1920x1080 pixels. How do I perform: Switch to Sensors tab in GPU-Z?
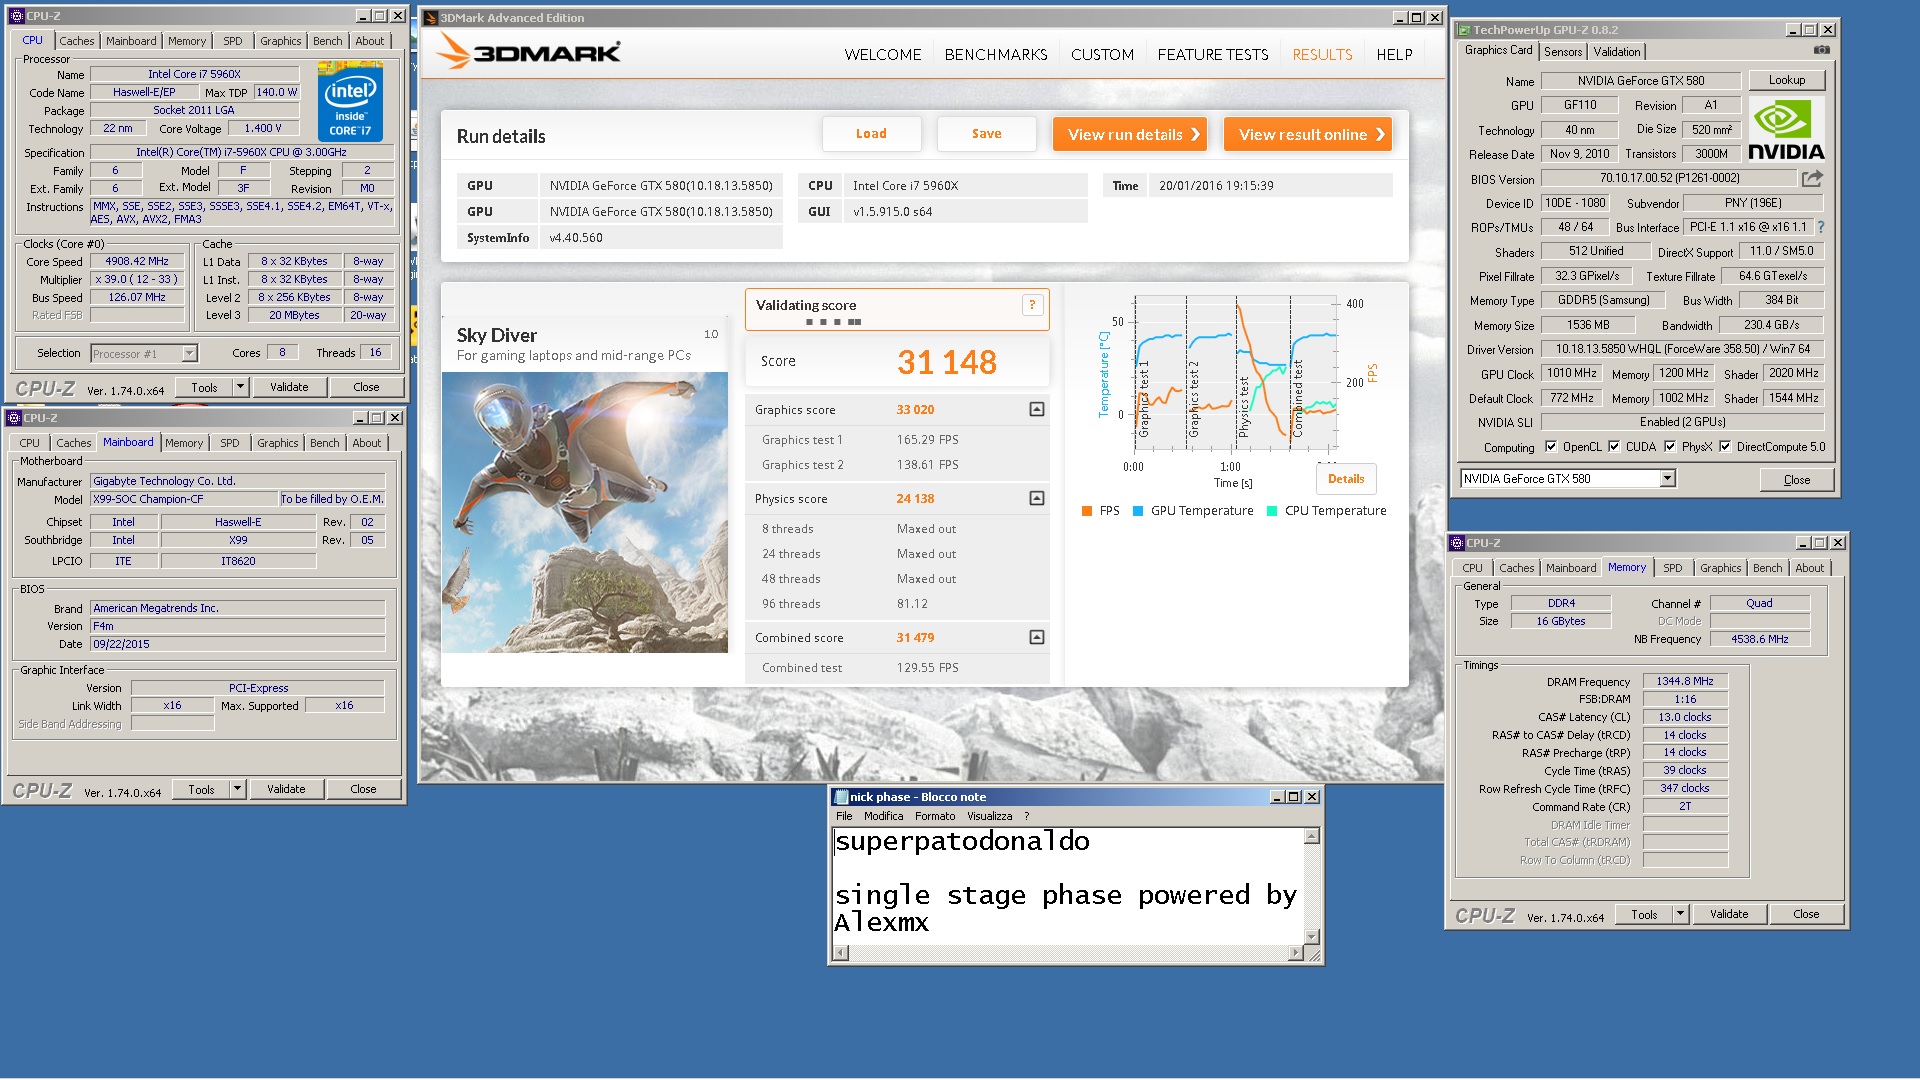(x=1562, y=52)
